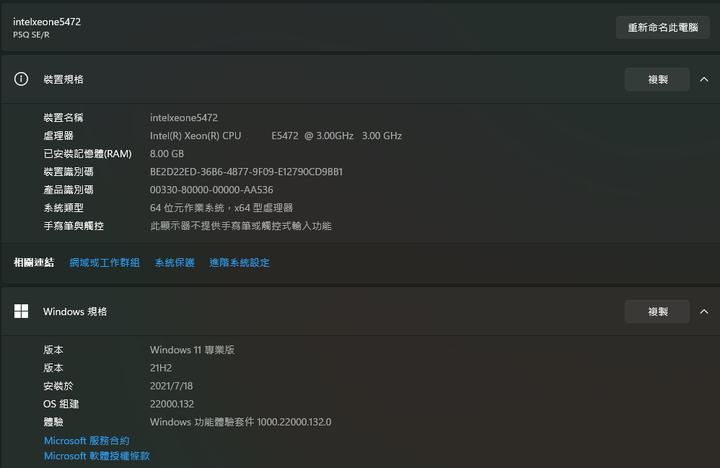Click the 重新命名此電腦 button
720x468 pixels.
click(663, 28)
